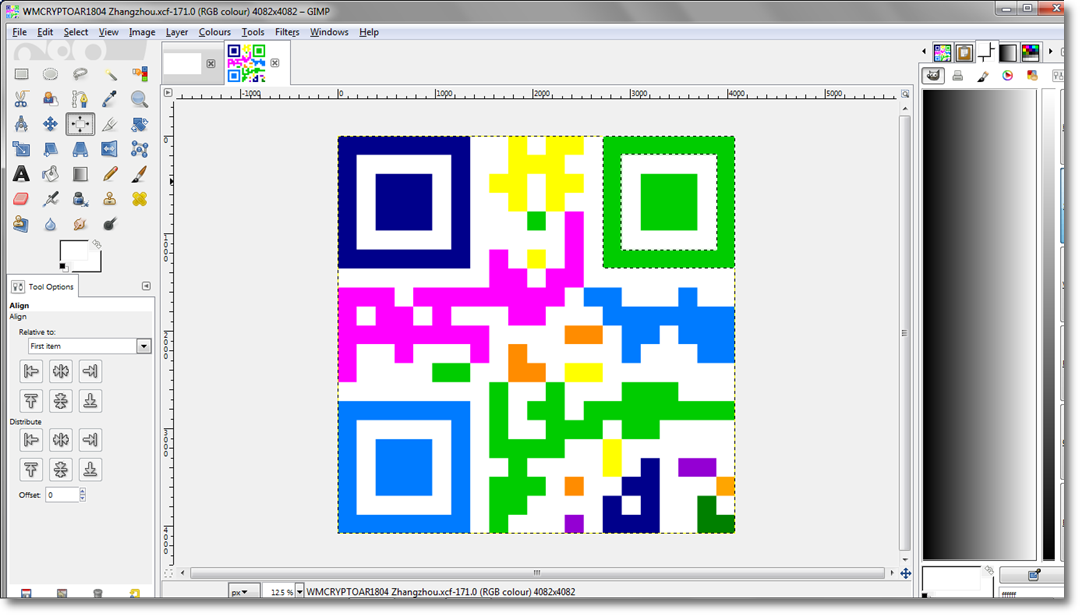The width and height of the screenshot is (1080, 615).
Task: Distribute left edges of targets
Action: (31, 439)
